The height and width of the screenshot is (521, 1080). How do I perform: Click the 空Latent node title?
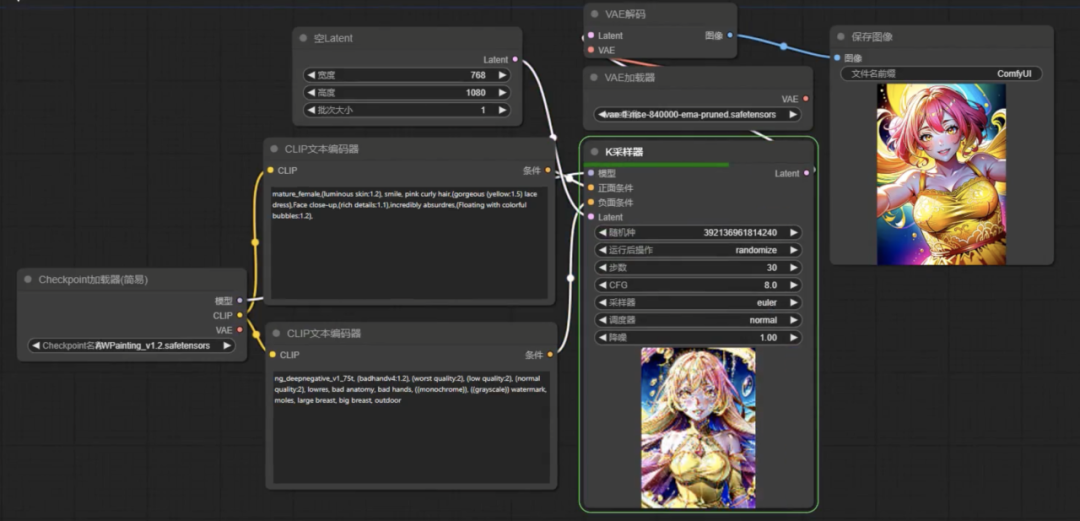[333, 39]
